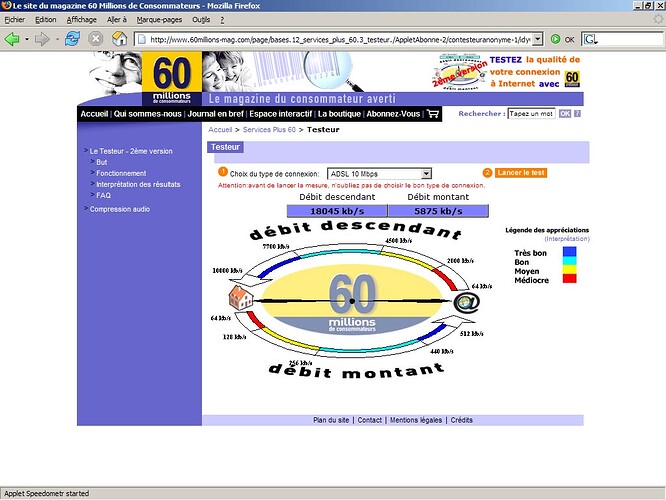Viewport: 666px width, 500px height.
Task: Open the Interprétation des résultats link
Action: 138,184
